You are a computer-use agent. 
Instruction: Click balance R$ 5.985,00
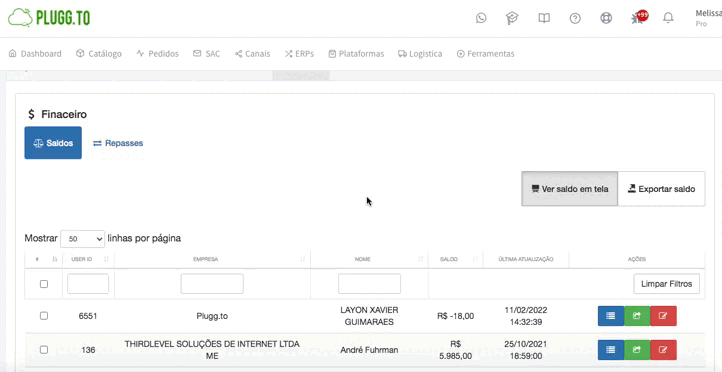coord(455,350)
